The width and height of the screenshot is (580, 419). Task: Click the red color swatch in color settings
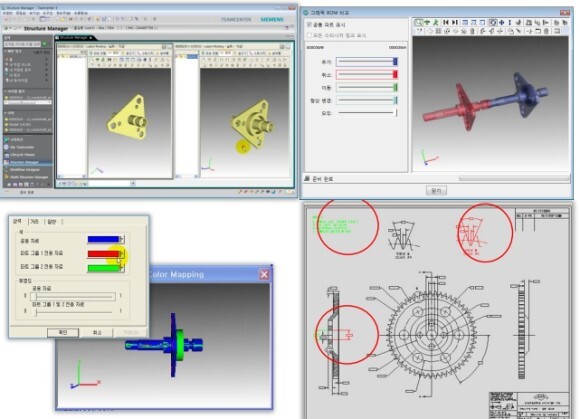pyautogui.click(x=104, y=254)
